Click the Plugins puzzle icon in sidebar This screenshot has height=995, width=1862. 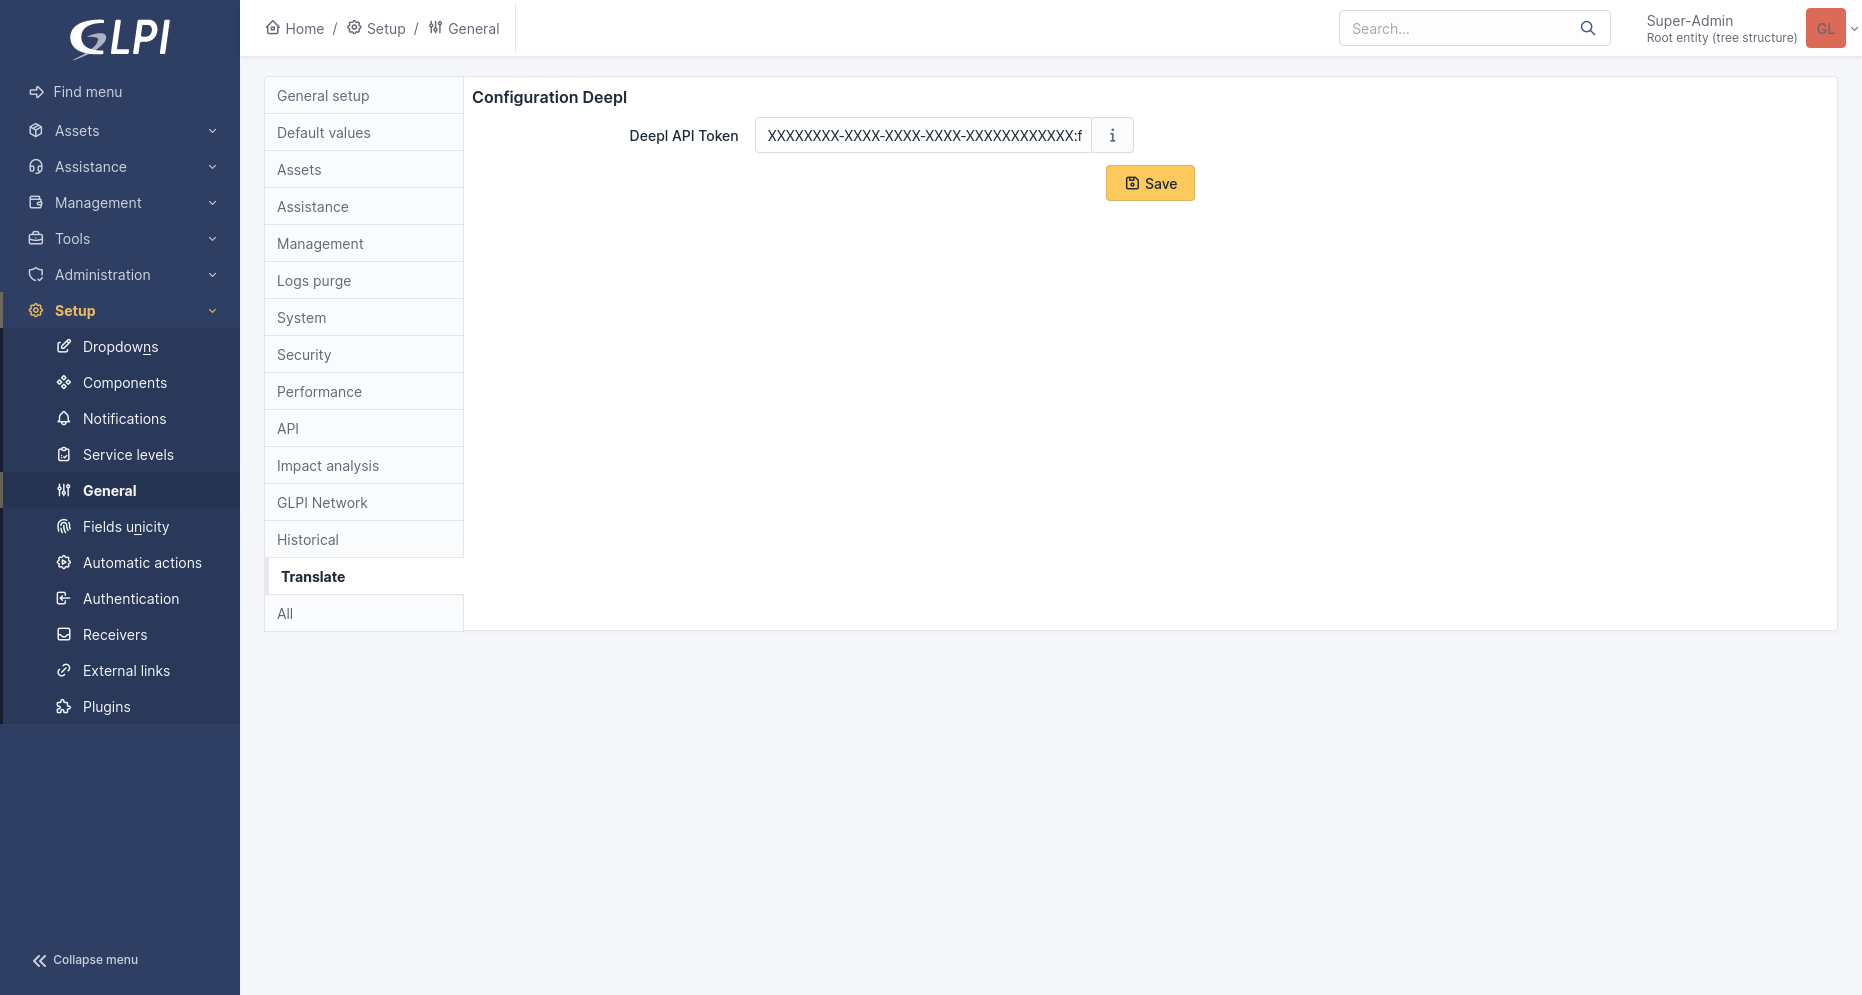click(x=64, y=707)
